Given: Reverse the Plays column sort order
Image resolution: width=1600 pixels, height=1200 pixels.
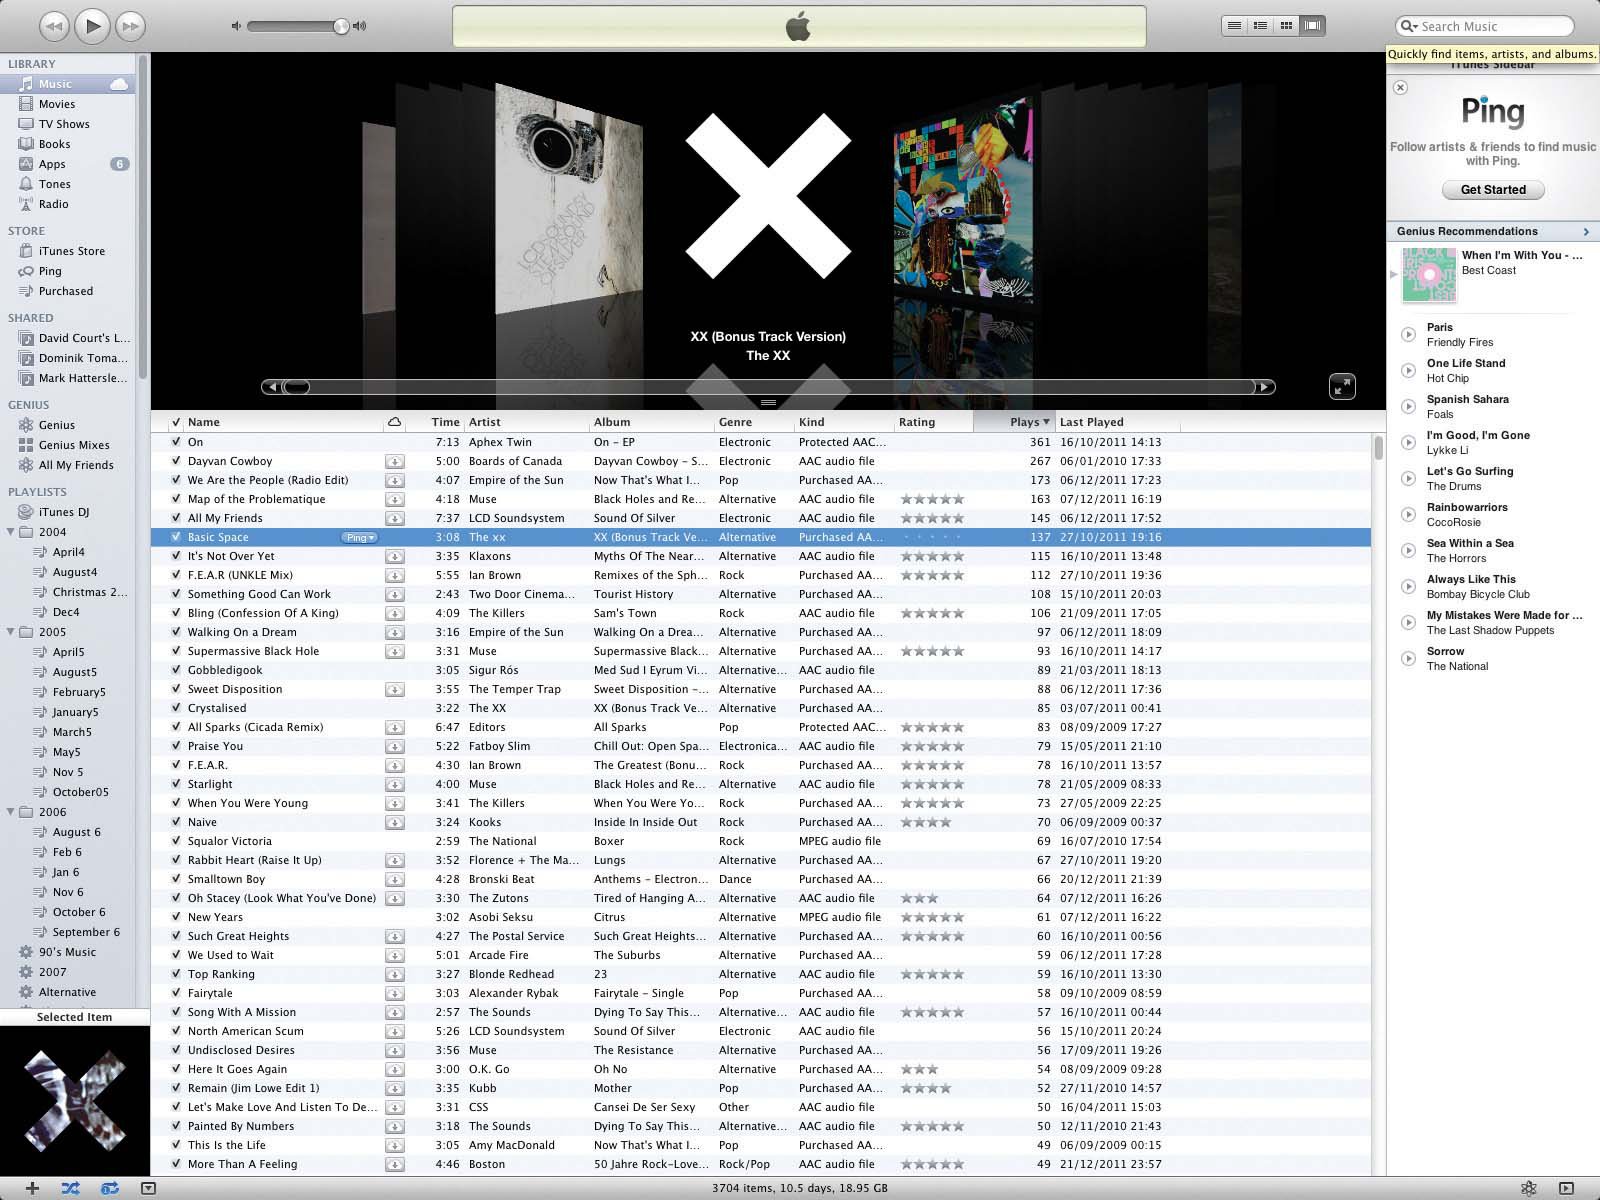Looking at the screenshot, I should coord(1014,422).
